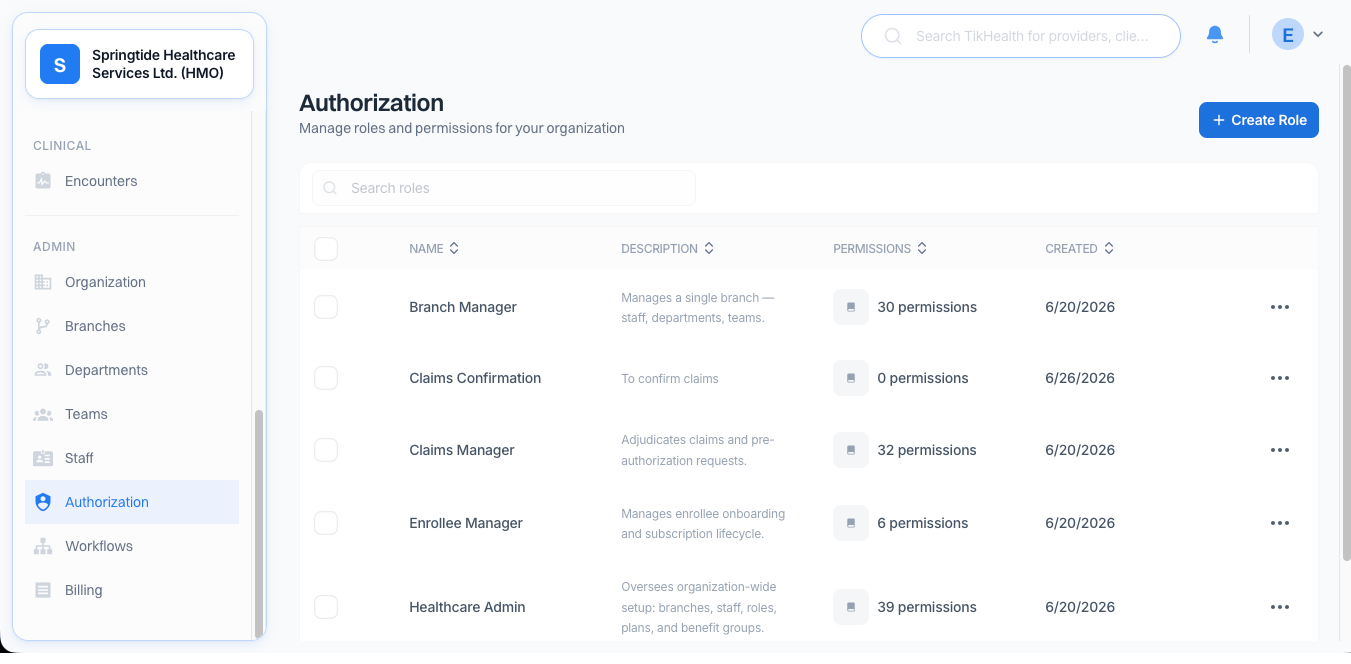Click the user avatar E
Viewport: 1351px width, 664px height.
click(1288, 35)
